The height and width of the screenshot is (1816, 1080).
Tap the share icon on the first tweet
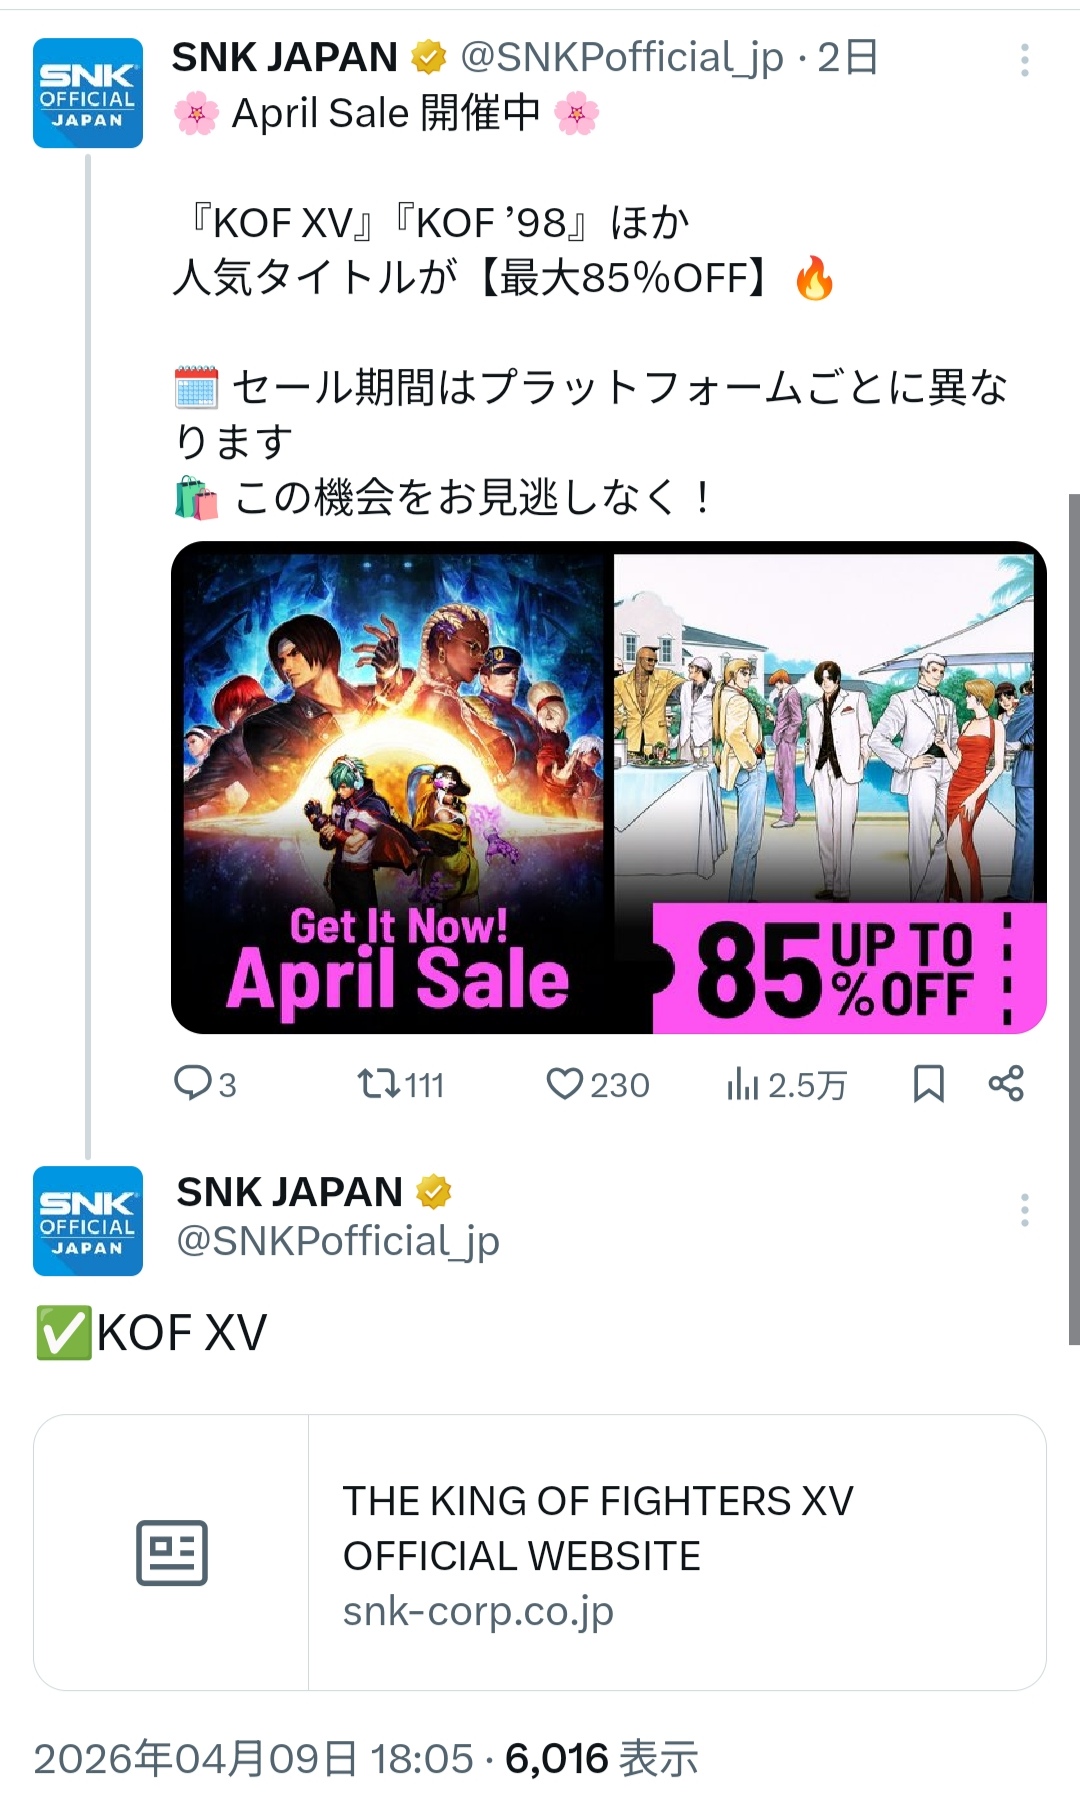click(x=1006, y=1083)
